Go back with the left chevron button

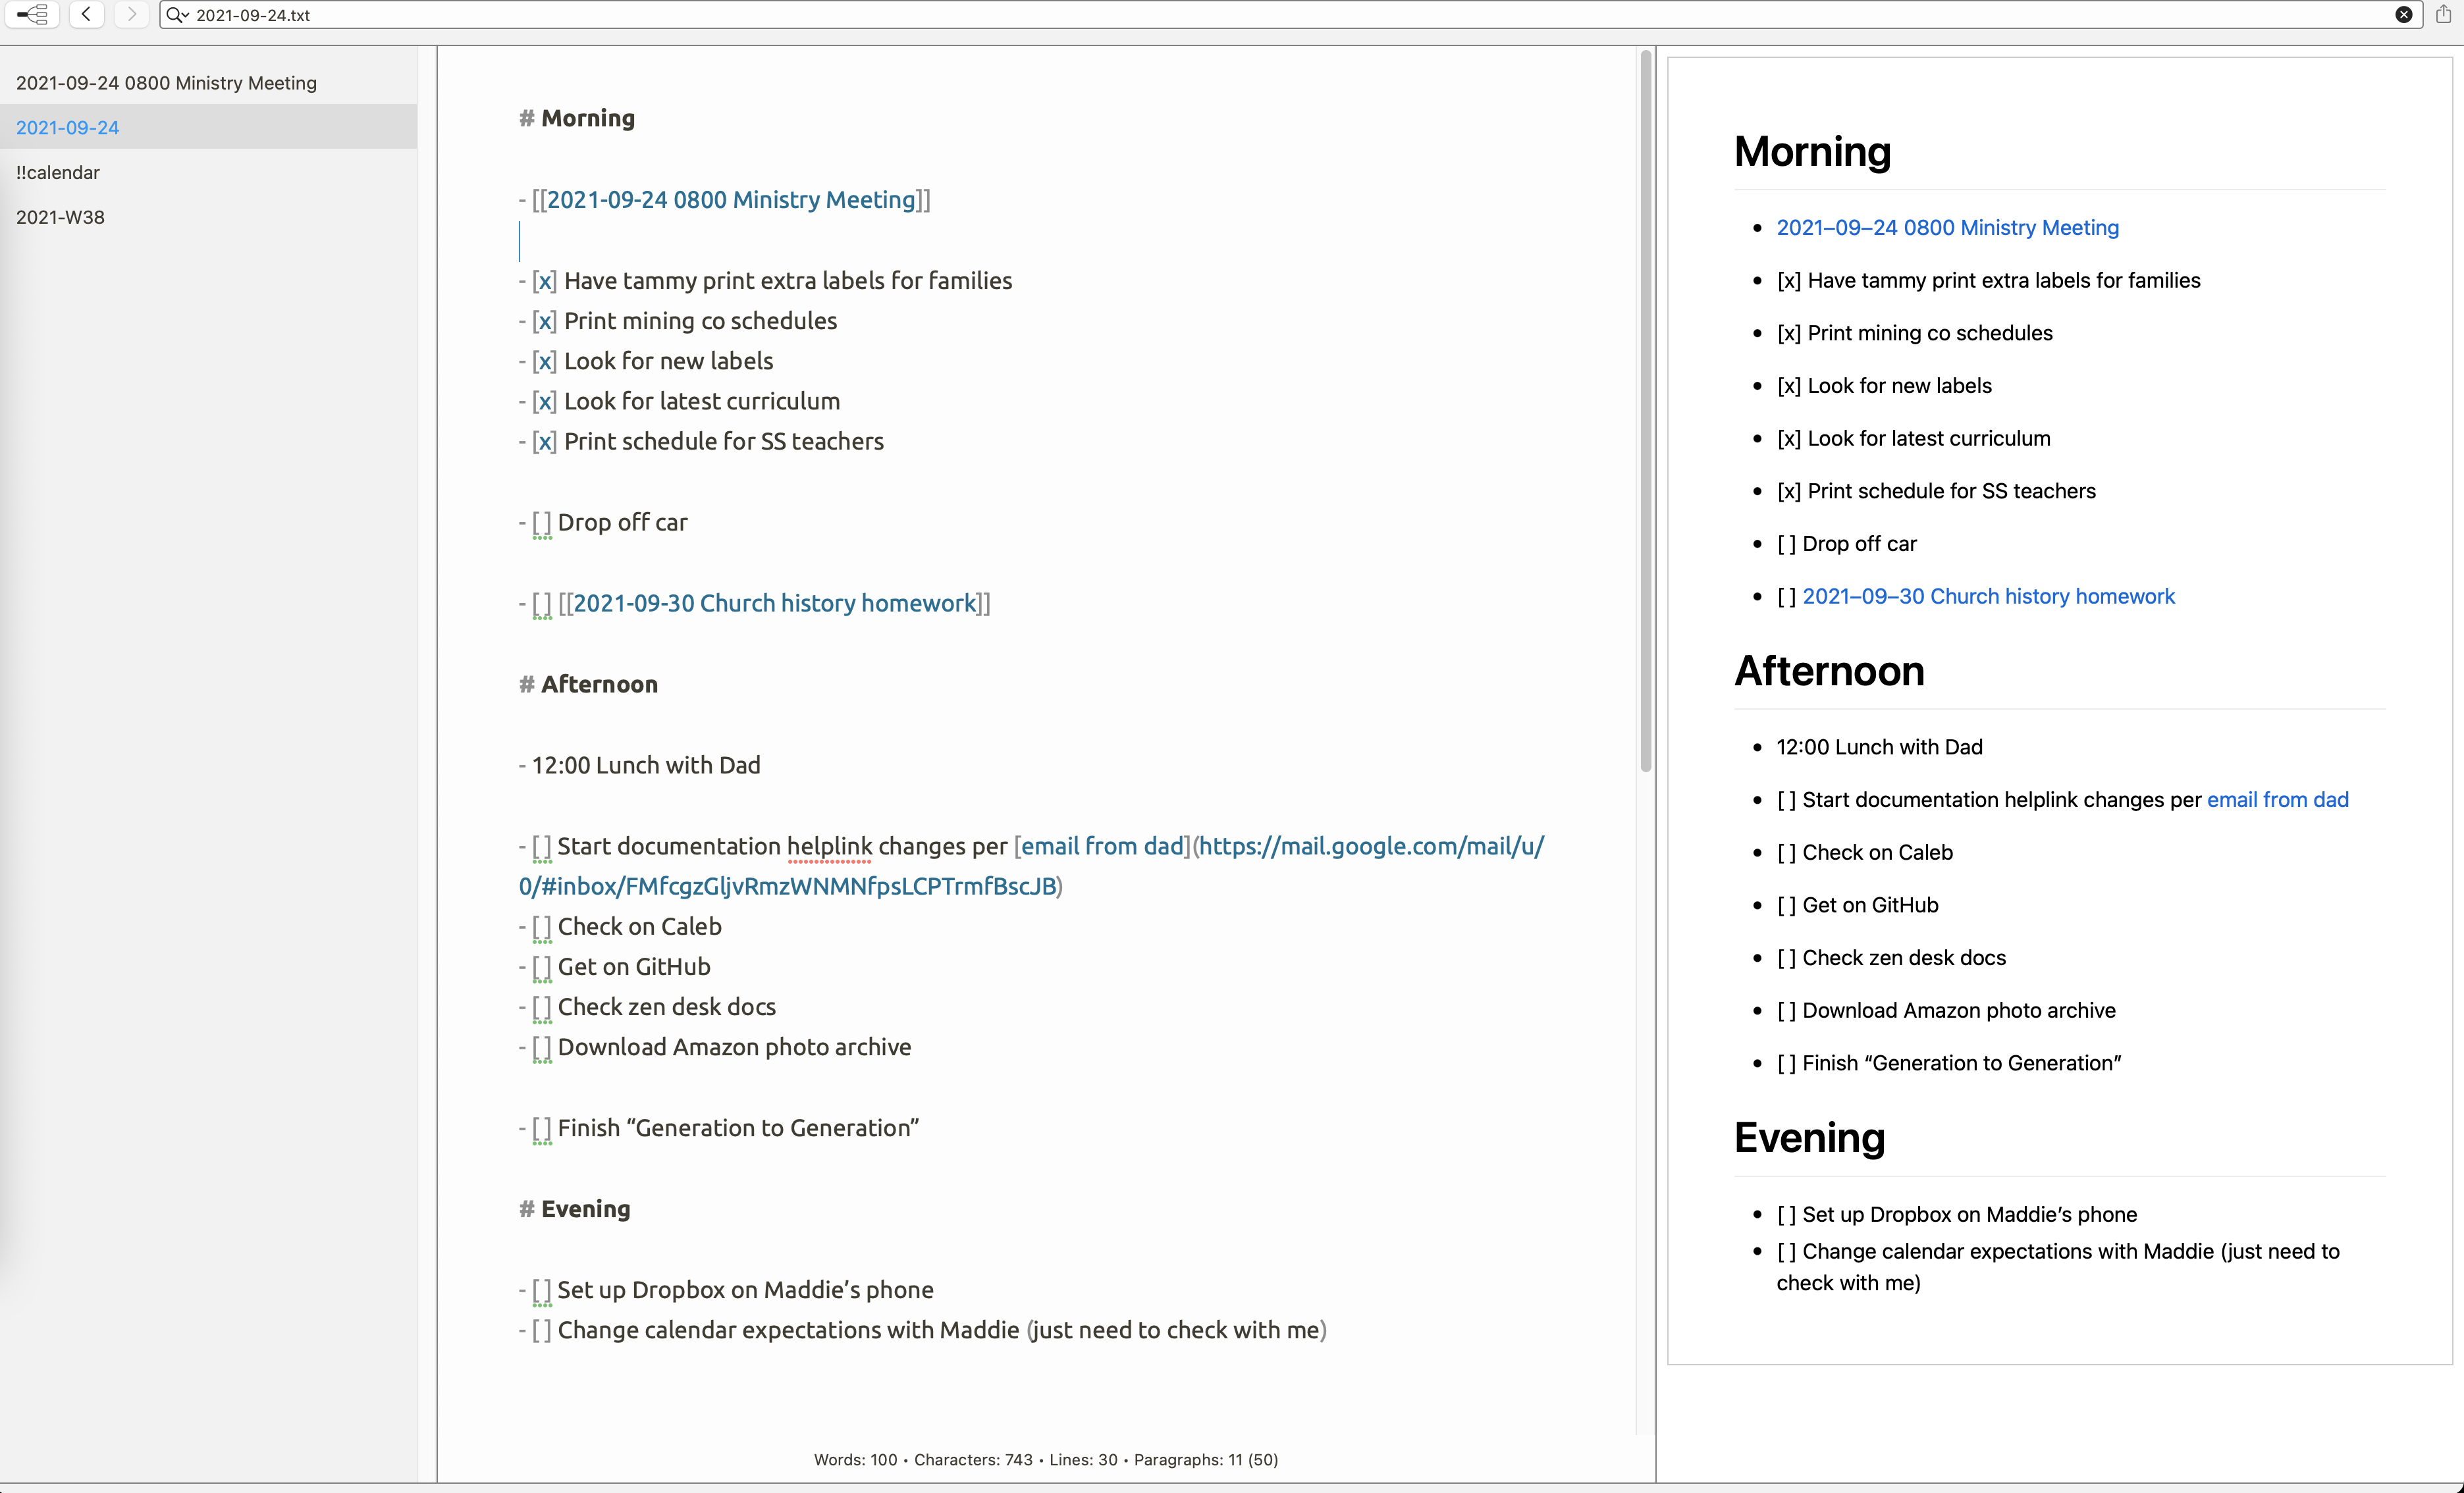click(x=87, y=14)
